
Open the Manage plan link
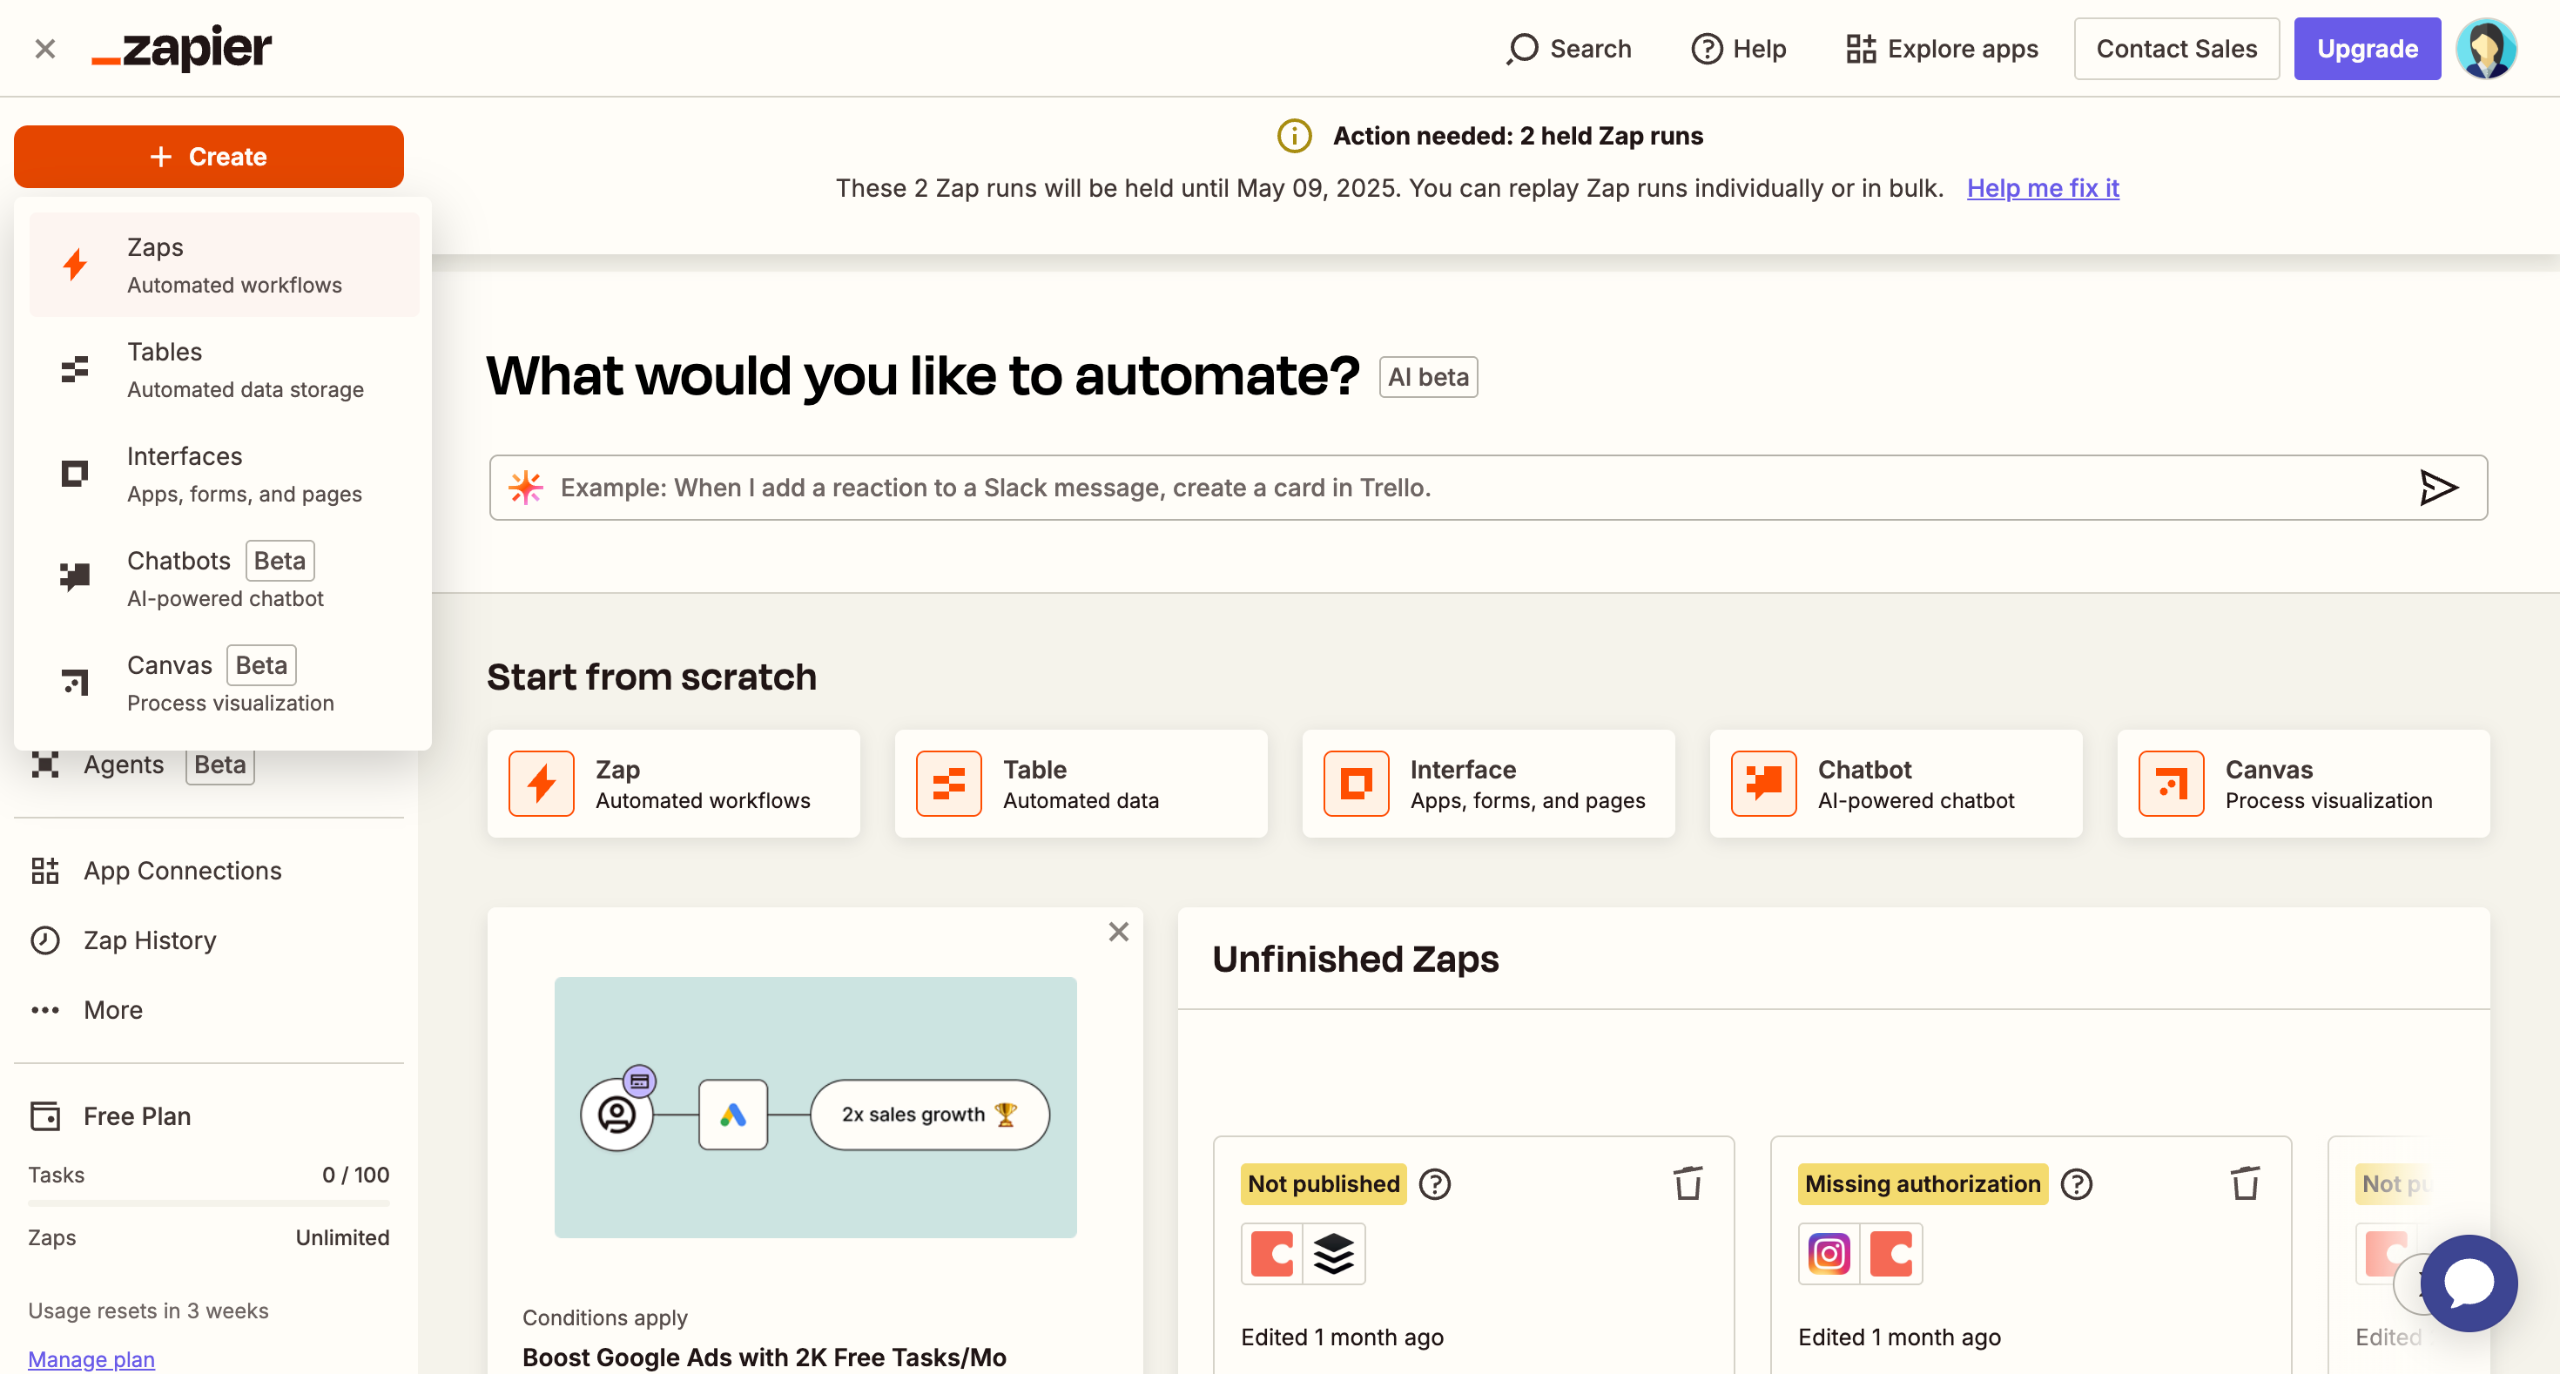click(x=91, y=1359)
